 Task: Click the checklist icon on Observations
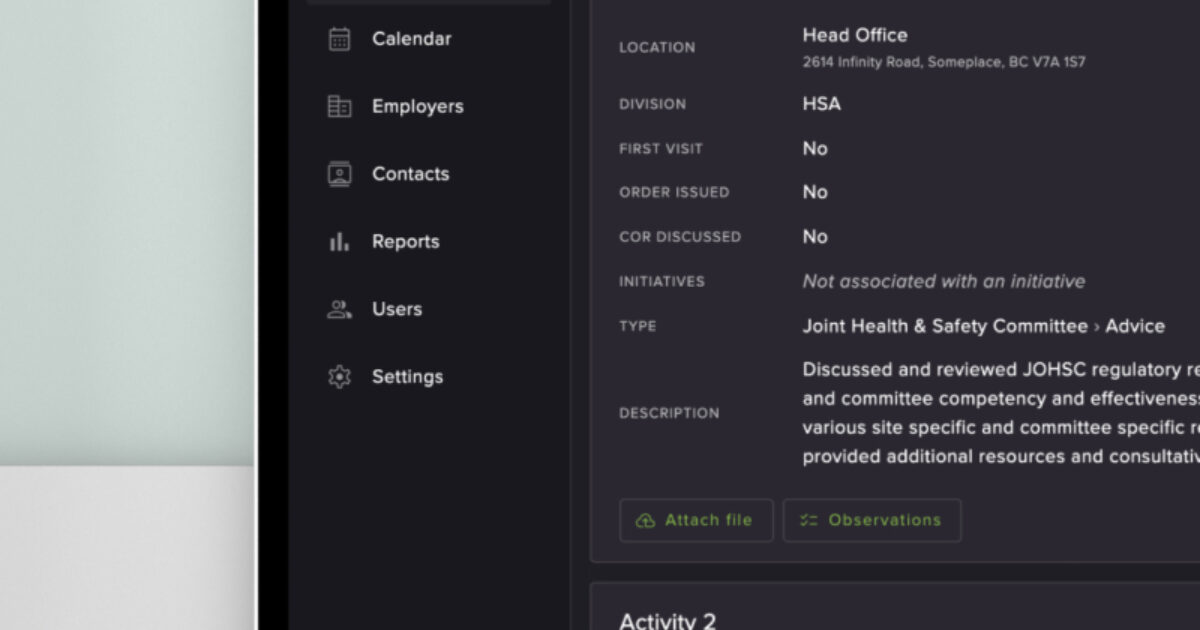pos(809,520)
